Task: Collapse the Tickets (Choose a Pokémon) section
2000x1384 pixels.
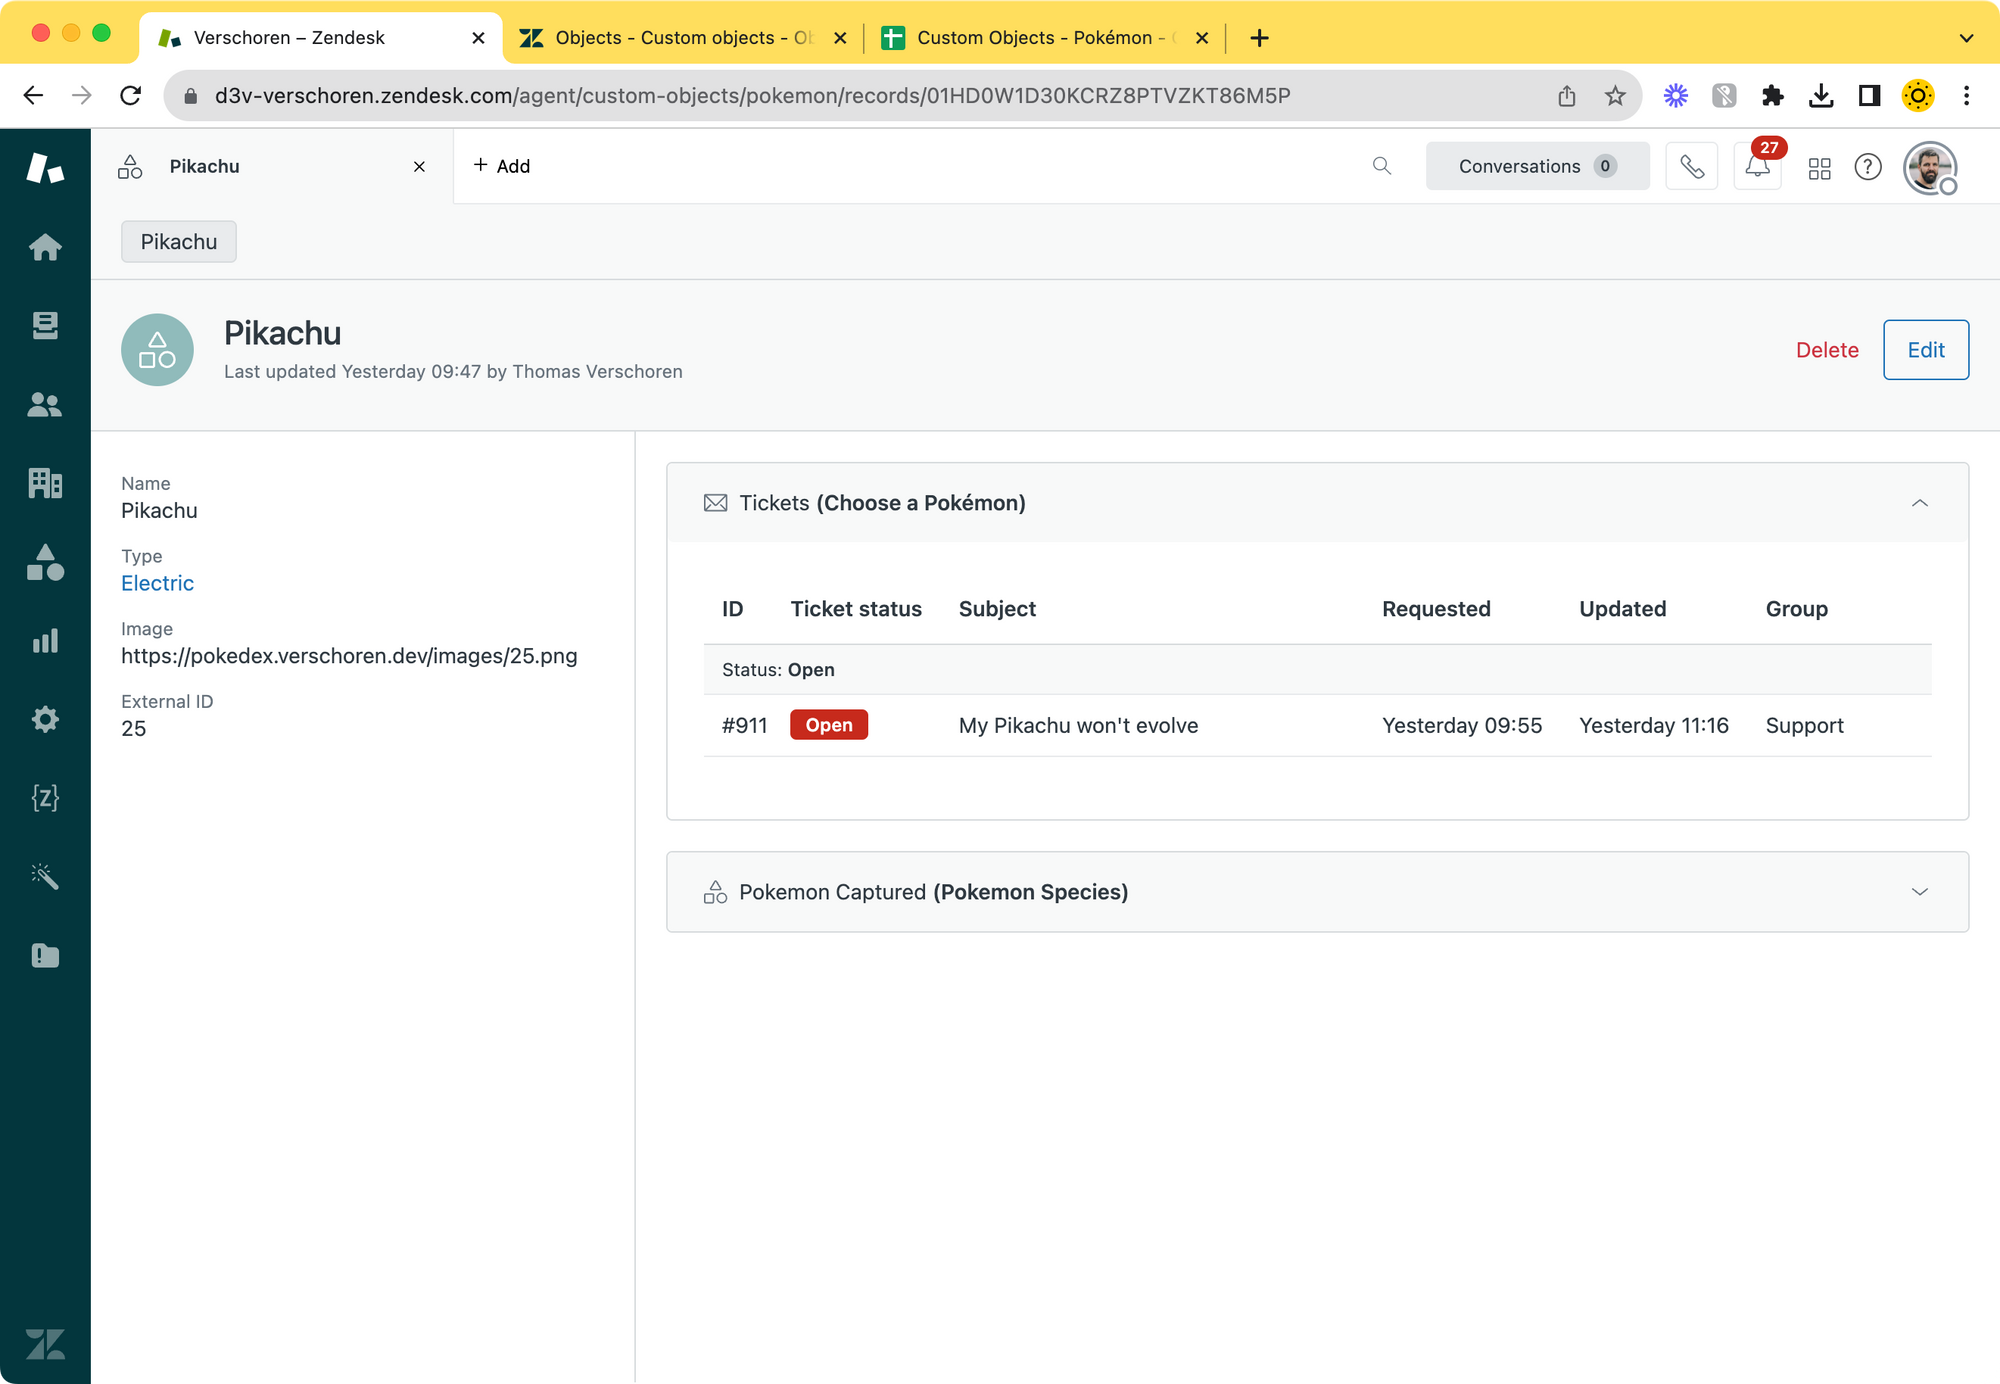Action: point(1919,503)
